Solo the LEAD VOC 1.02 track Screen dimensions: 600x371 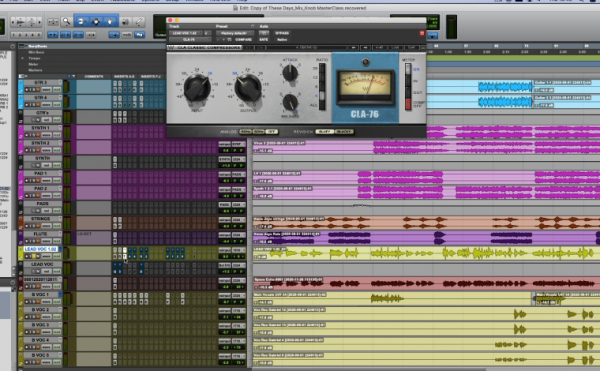point(33,256)
